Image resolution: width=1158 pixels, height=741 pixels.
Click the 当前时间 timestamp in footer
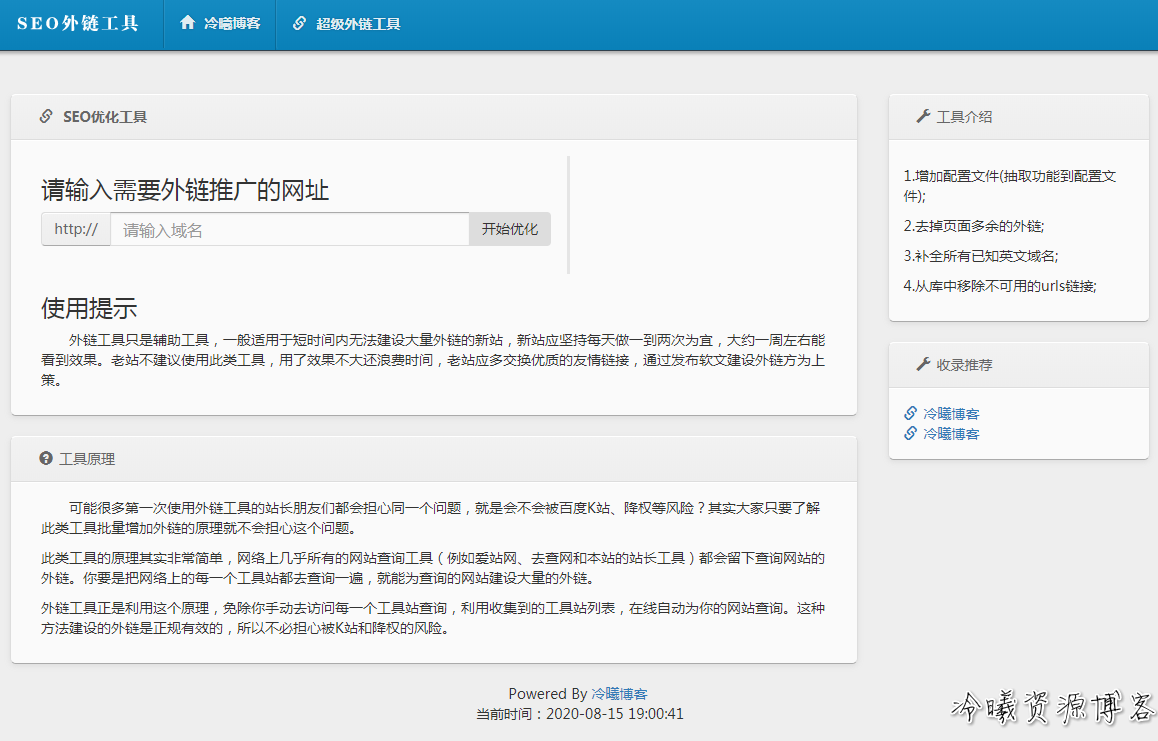580,714
